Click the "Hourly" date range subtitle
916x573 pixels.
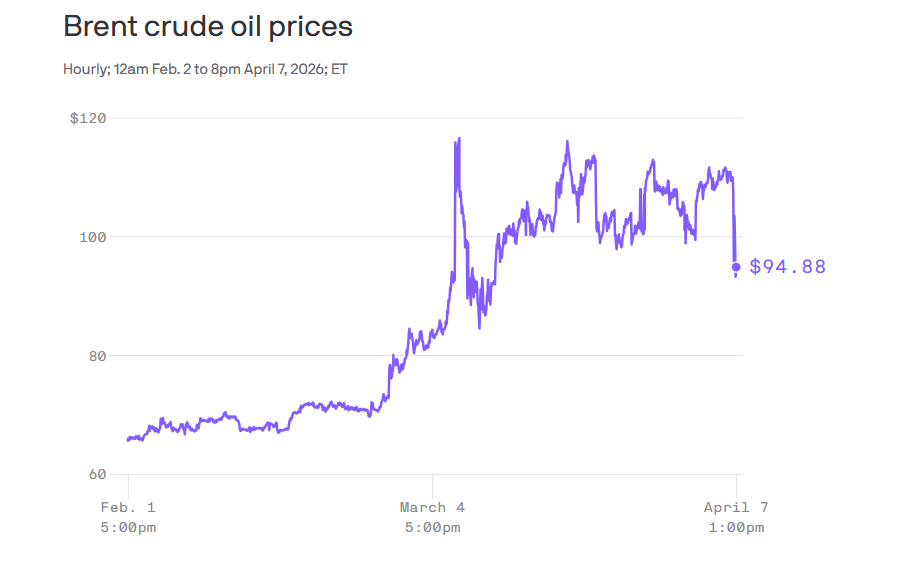205,69
